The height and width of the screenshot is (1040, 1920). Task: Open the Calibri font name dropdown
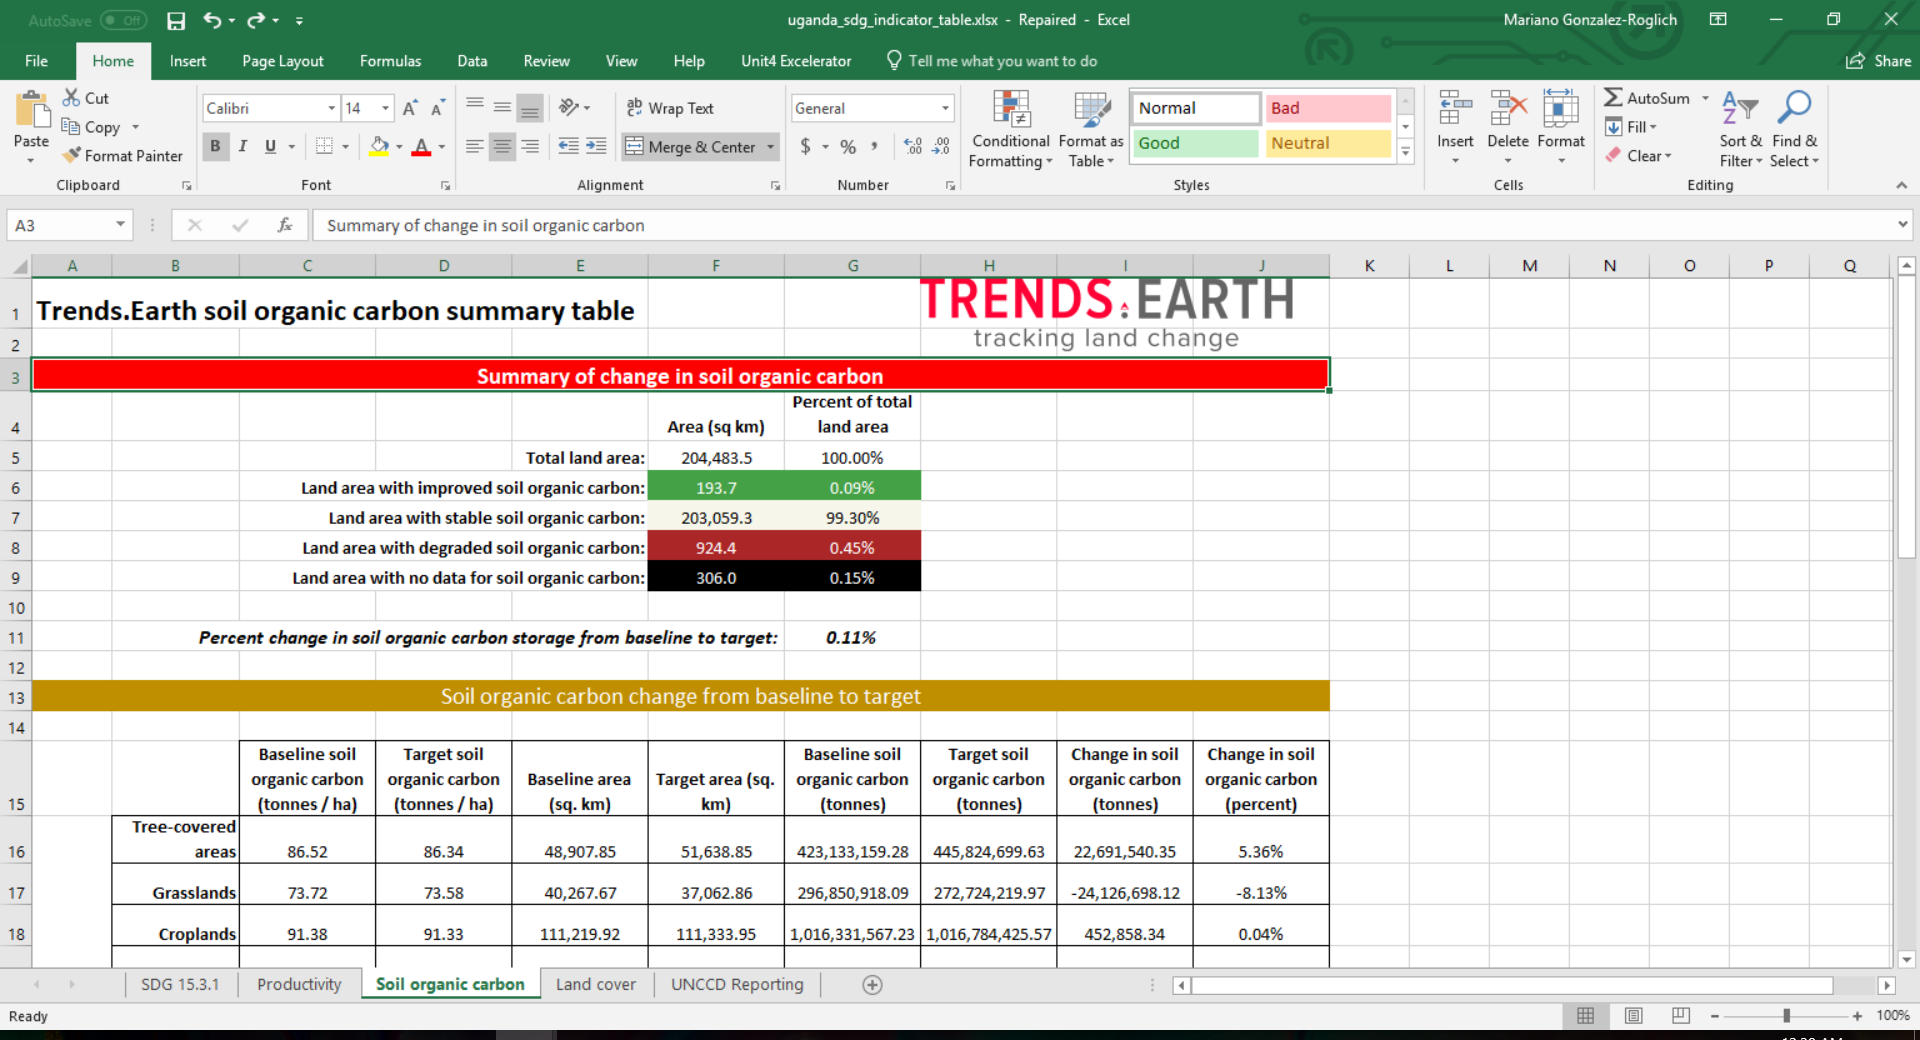pos(331,108)
